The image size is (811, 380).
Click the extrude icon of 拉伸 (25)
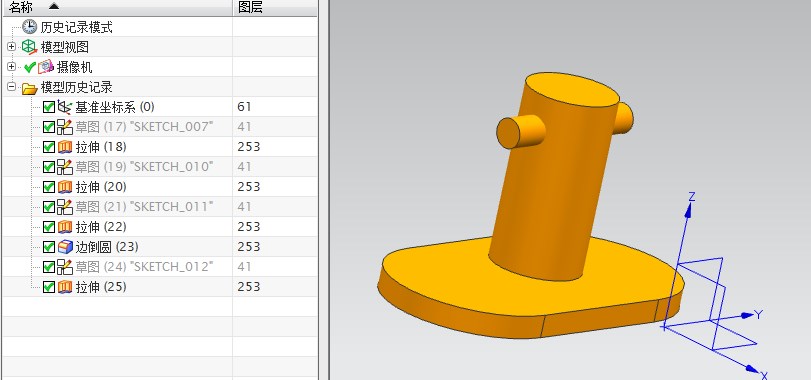[x=65, y=287]
